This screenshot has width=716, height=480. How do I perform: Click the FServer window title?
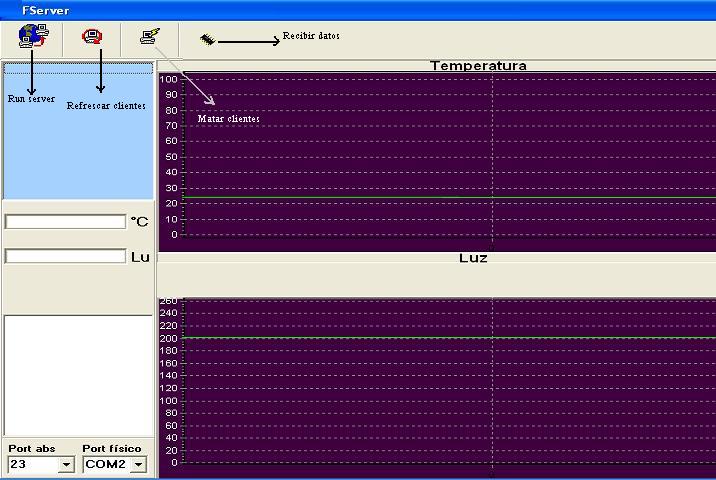[45, 11]
